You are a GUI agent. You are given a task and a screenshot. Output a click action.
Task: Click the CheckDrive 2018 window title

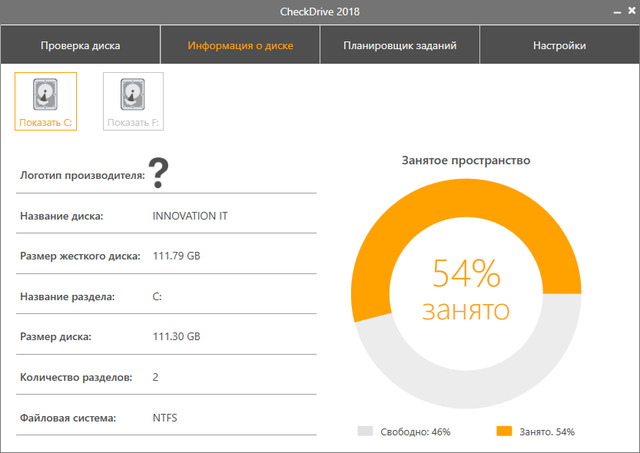[x=320, y=12]
